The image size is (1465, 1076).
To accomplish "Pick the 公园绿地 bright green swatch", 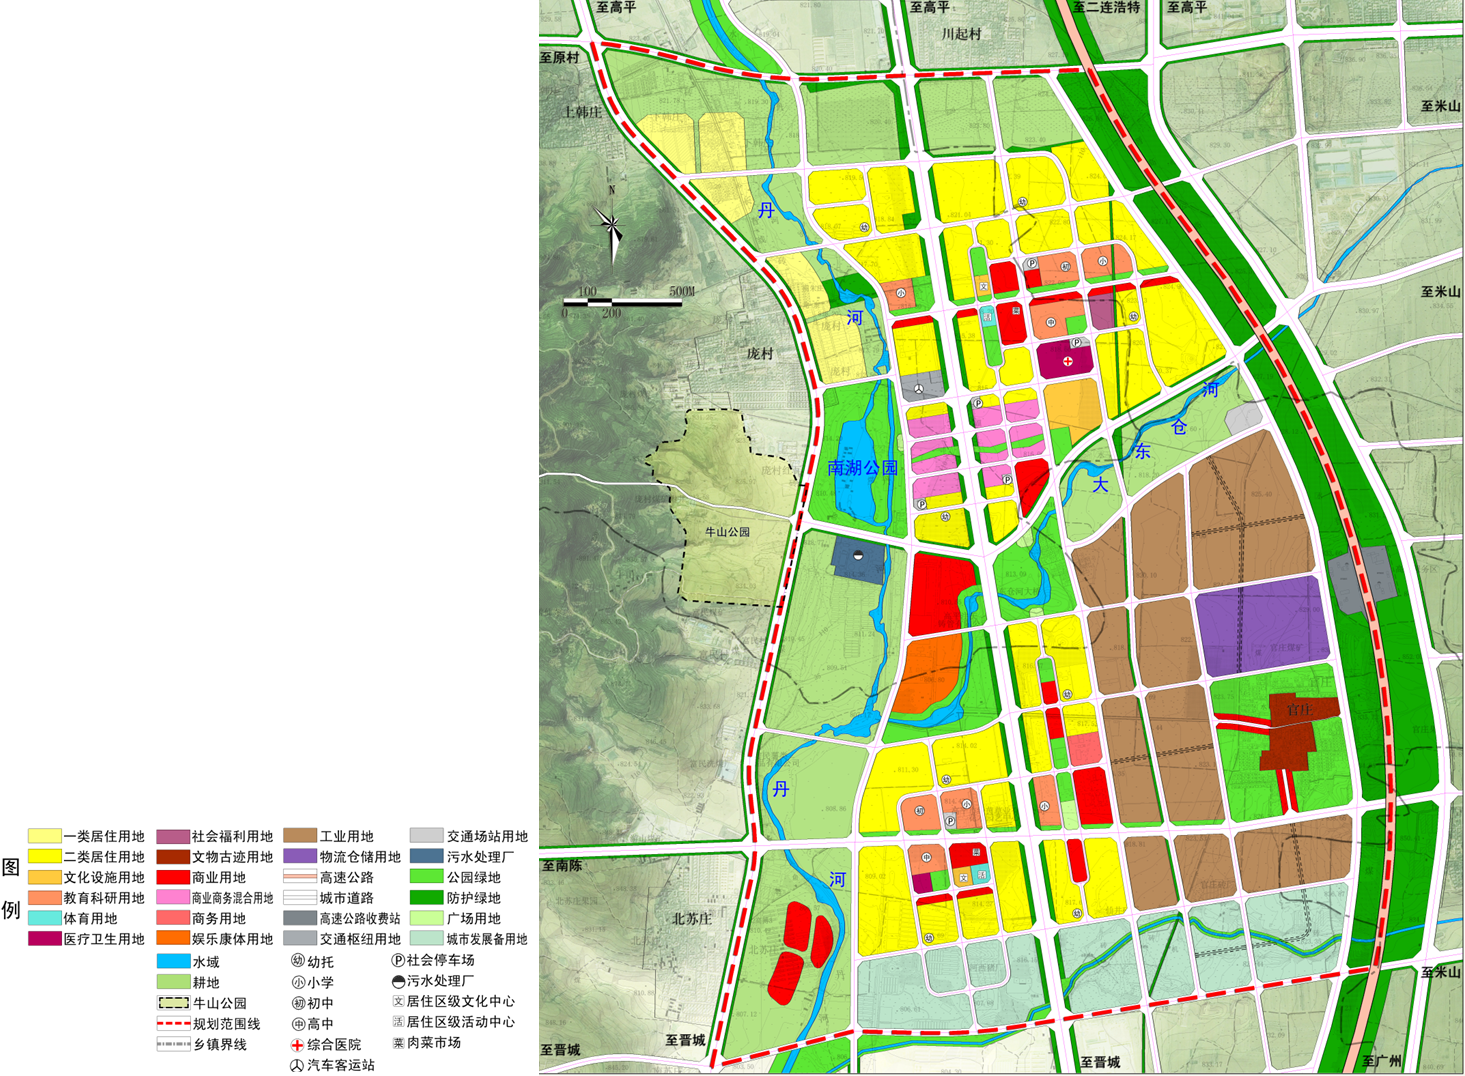I will (x=427, y=877).
